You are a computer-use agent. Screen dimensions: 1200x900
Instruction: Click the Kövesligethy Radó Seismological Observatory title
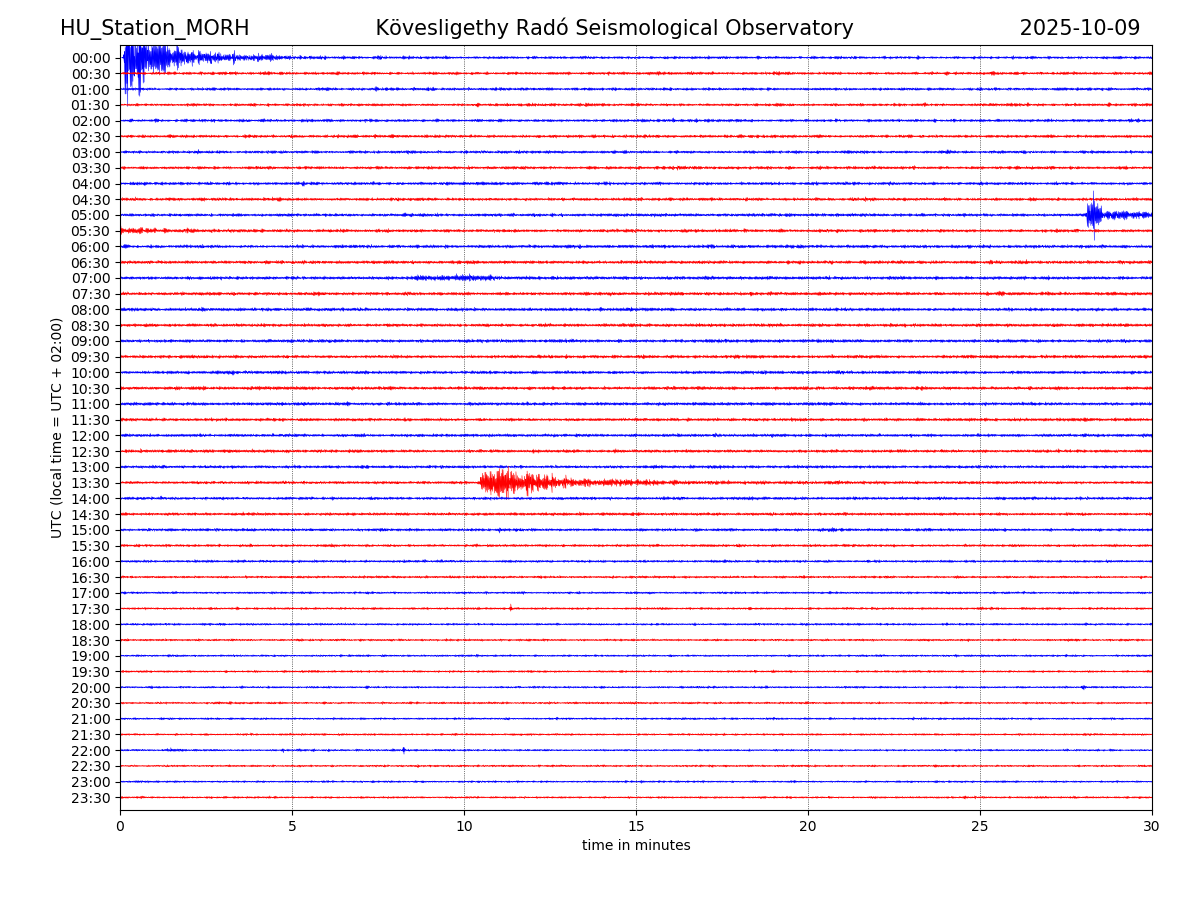614,28
